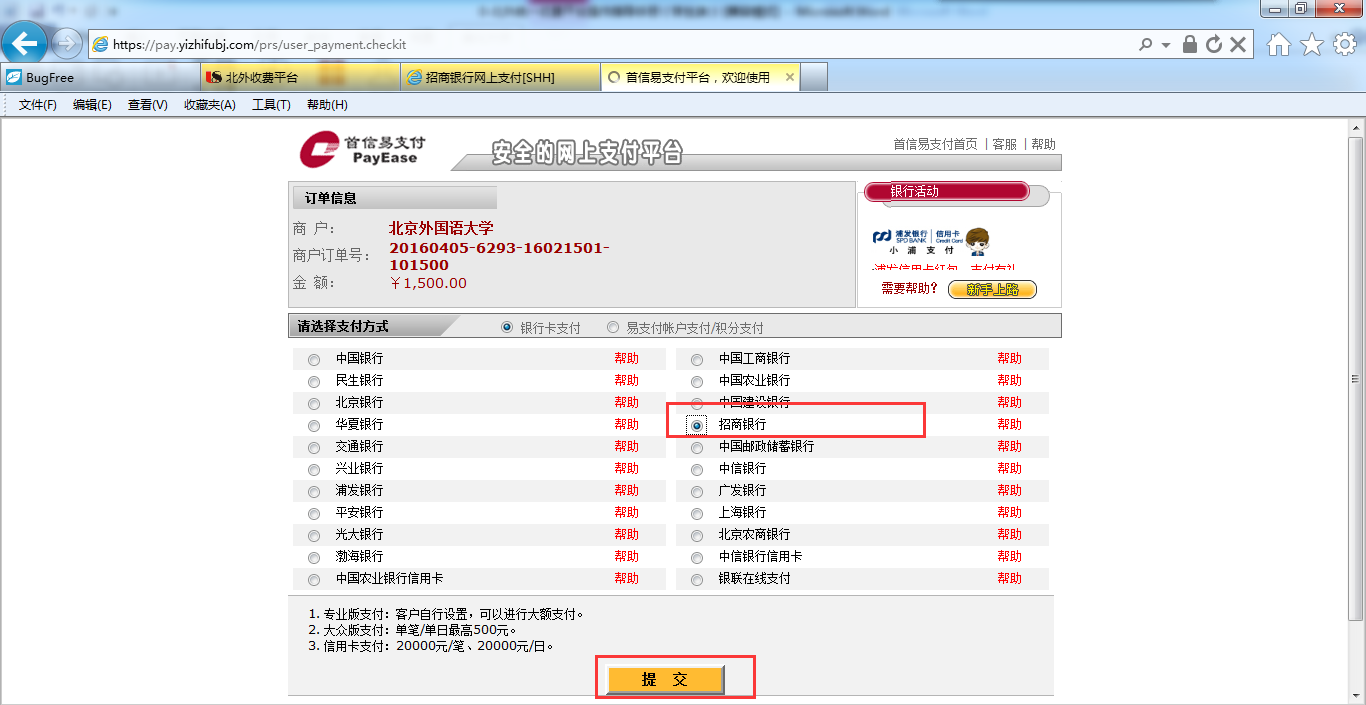The width and height of the screenshot is (1366, 705).
Task: Choose 易支付帐户支付/积分支付 payment option
Action: pos(613,327)
